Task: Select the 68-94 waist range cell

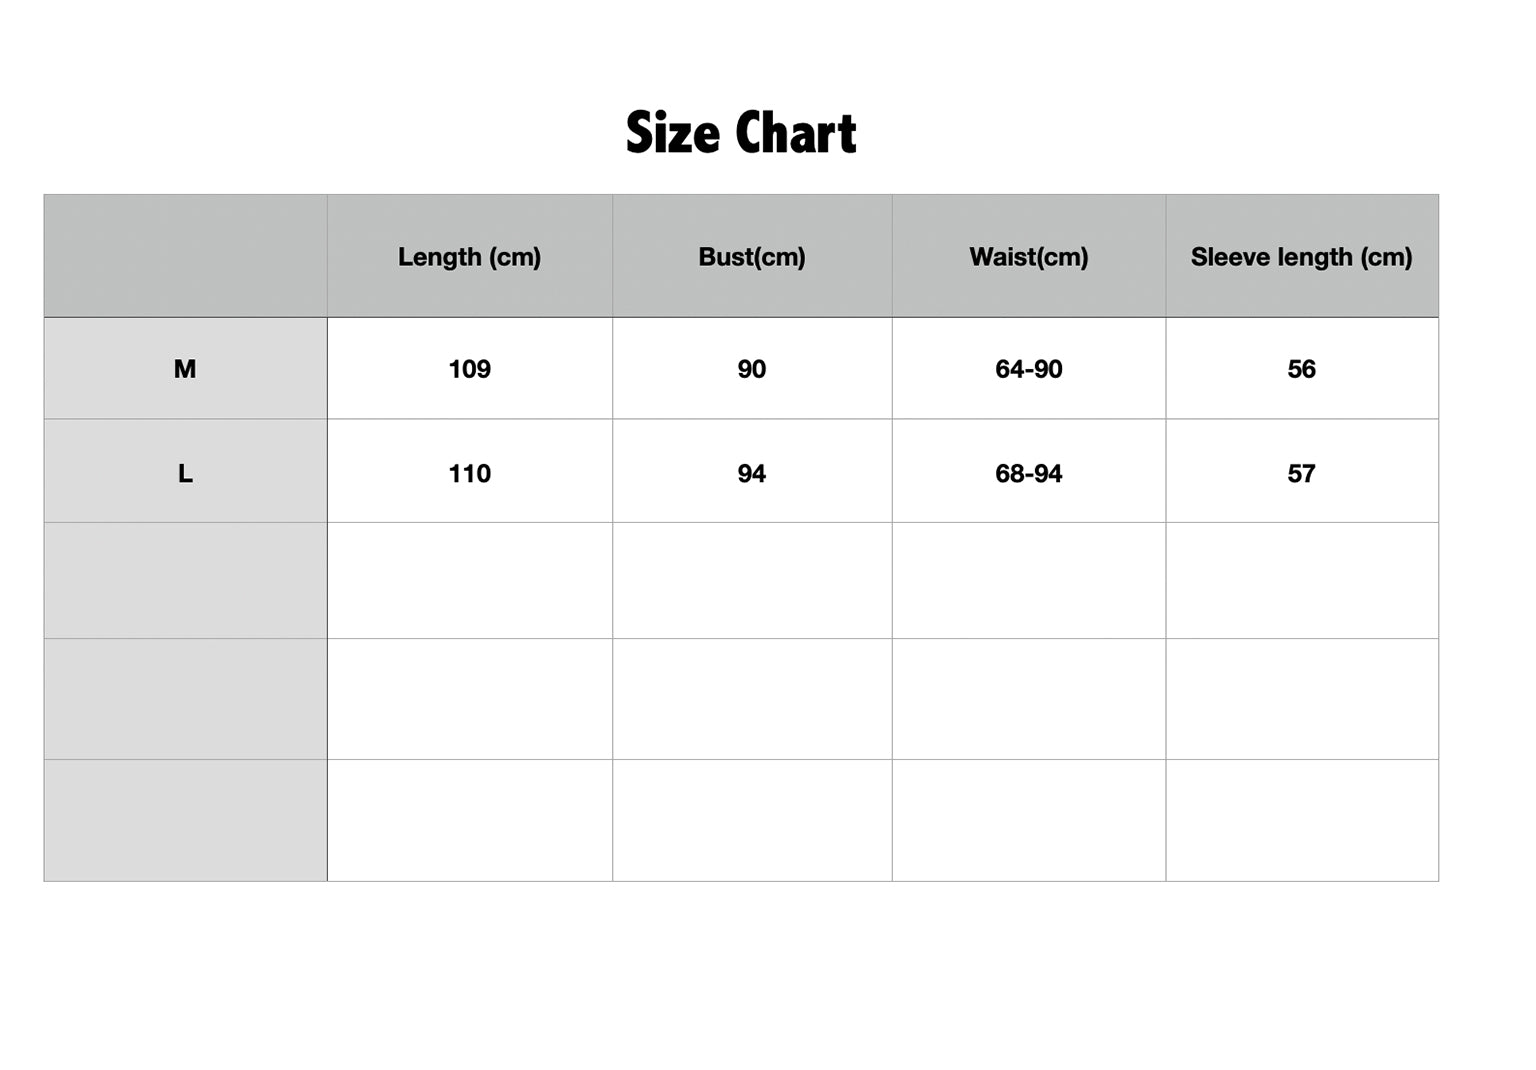Action: tap(1028, 473)
